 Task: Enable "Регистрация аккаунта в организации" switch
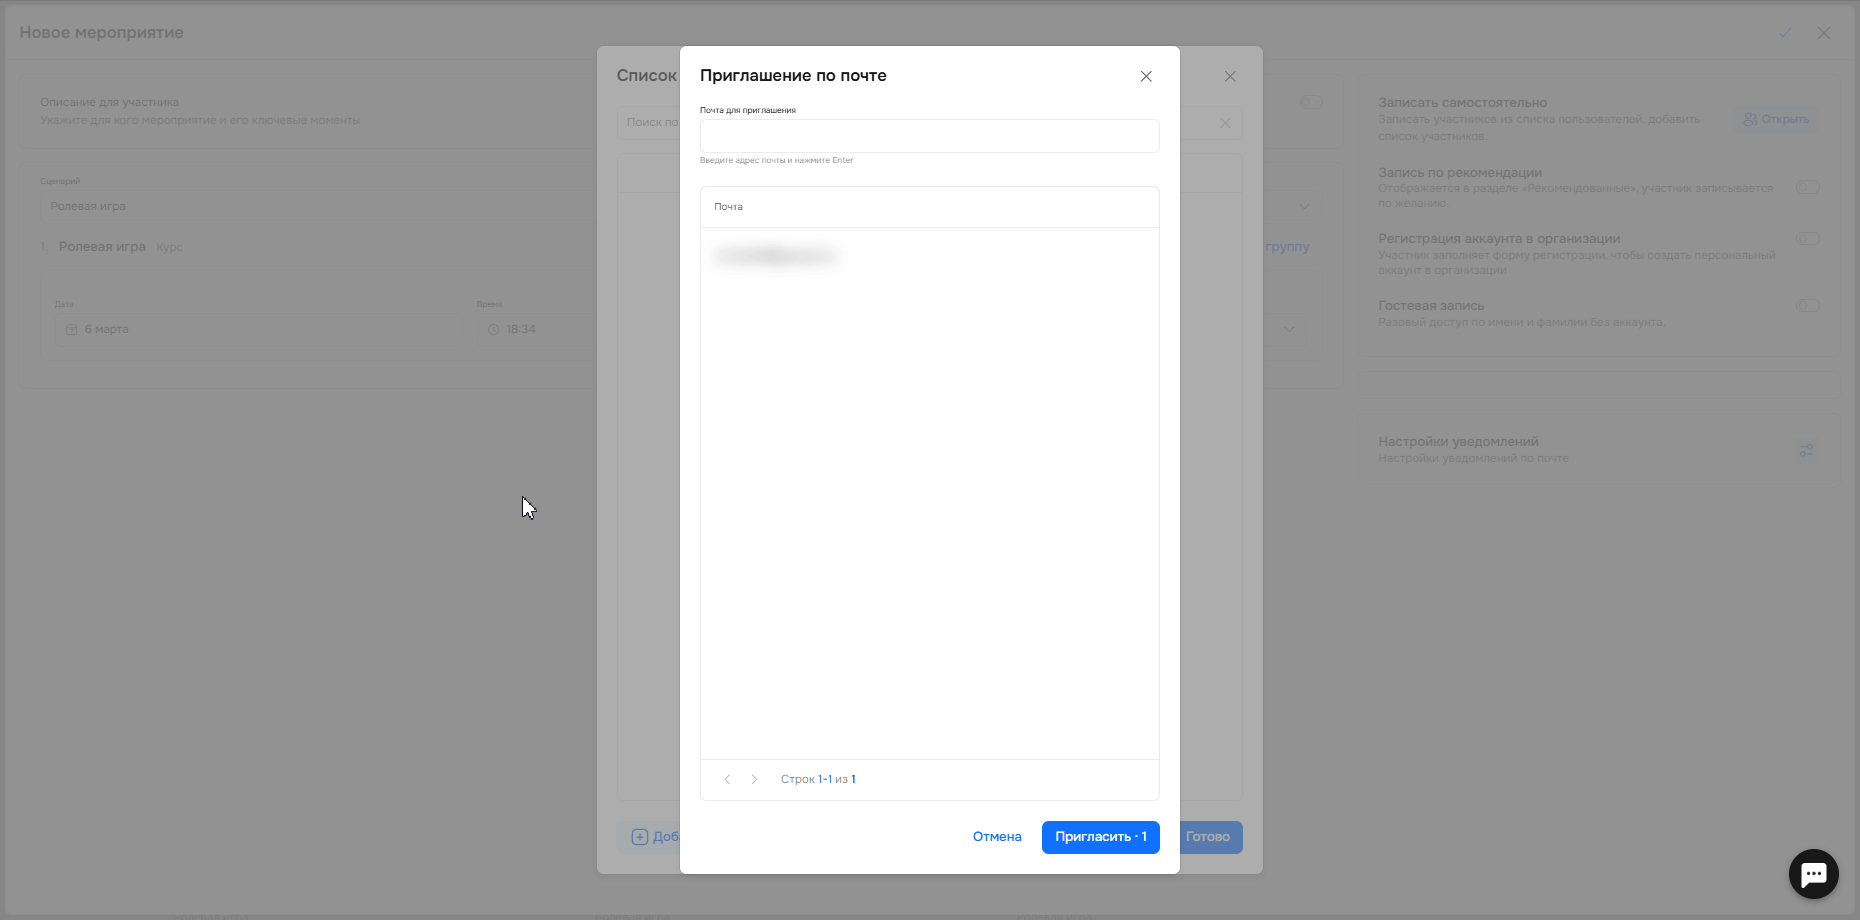pyautogui.click(x=1807, y=239)
